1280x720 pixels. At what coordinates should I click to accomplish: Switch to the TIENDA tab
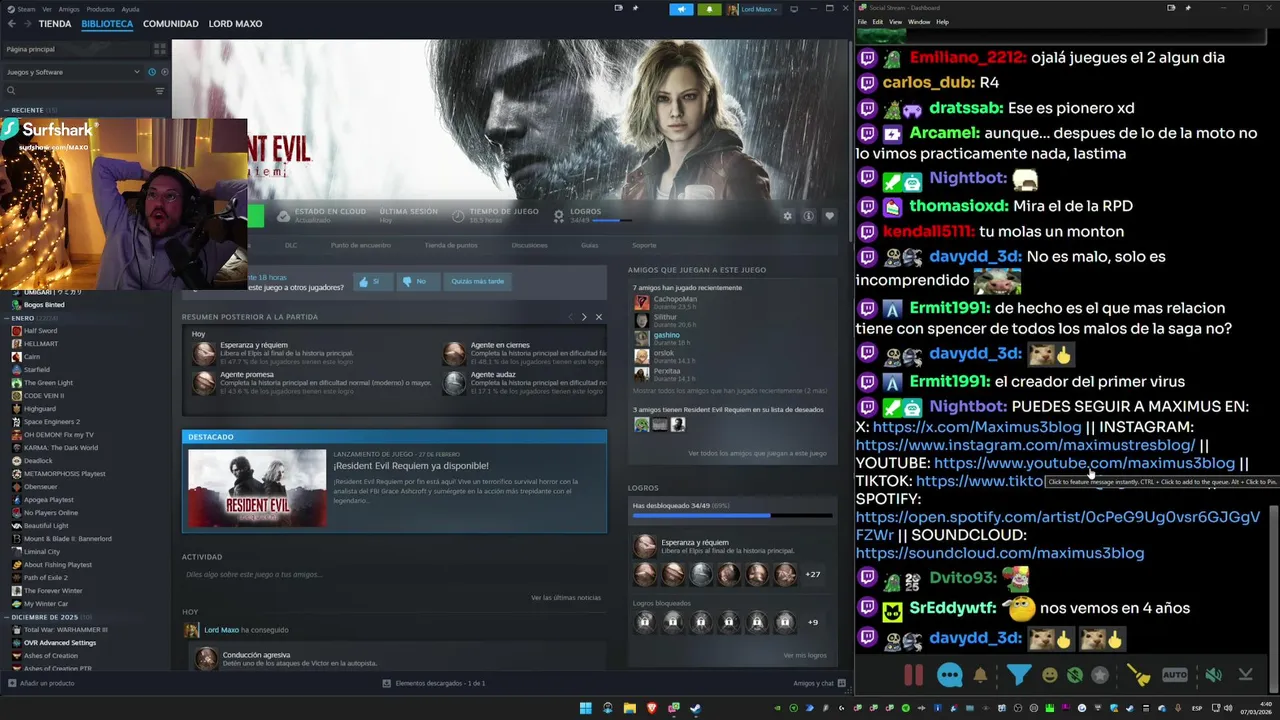(54, 23)
